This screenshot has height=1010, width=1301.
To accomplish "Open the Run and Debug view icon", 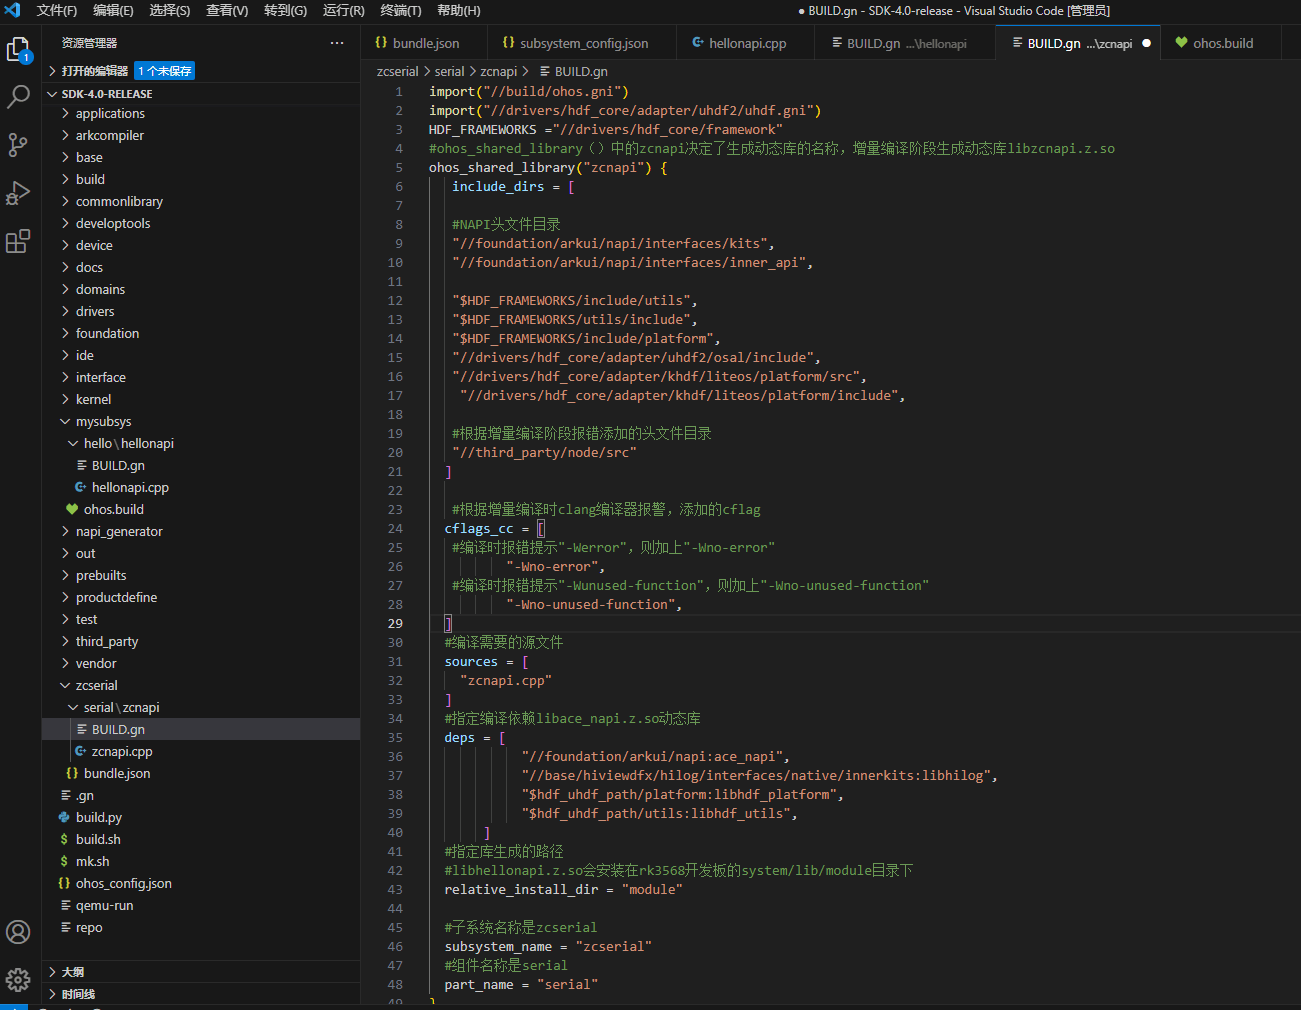I will click(18, 193).
